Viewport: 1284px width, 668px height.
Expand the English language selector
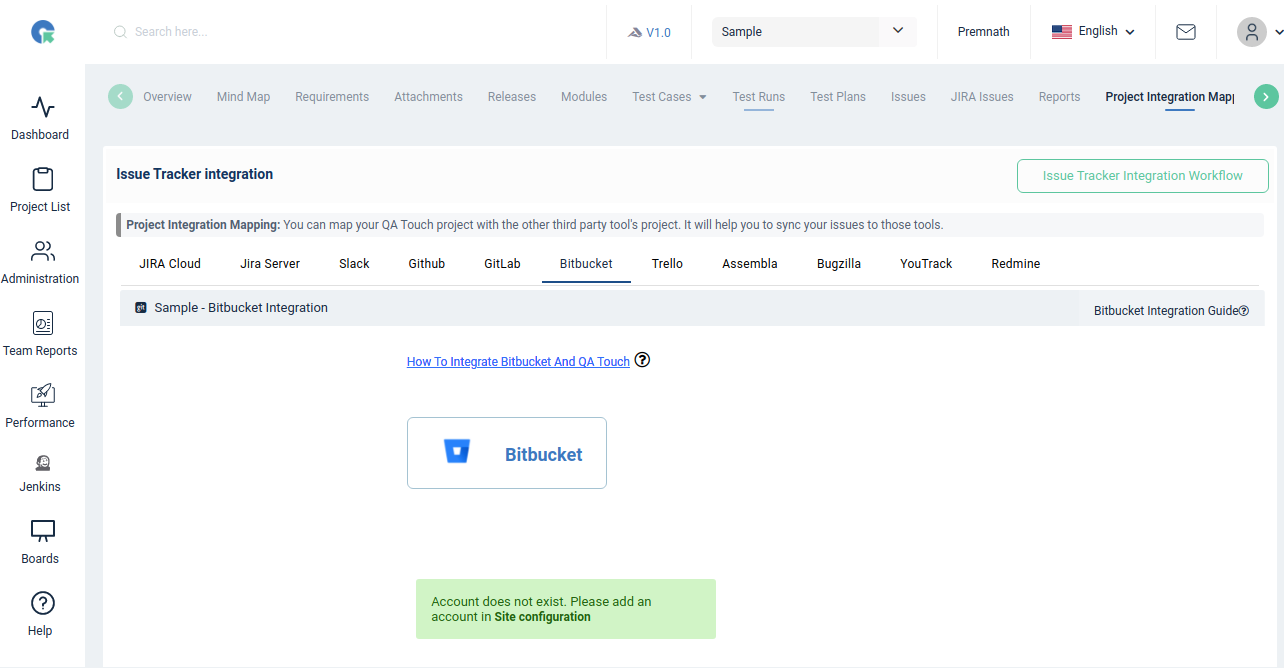coord(1093,31)
